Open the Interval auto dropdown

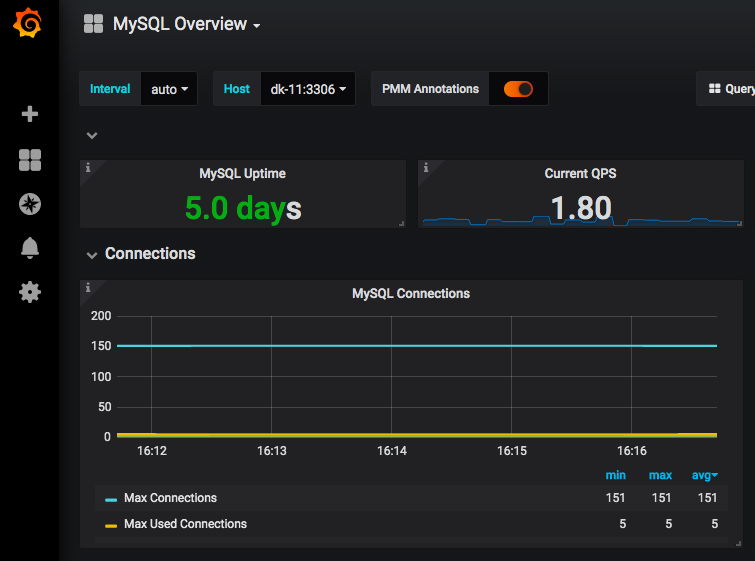click(x=169, y=89)
